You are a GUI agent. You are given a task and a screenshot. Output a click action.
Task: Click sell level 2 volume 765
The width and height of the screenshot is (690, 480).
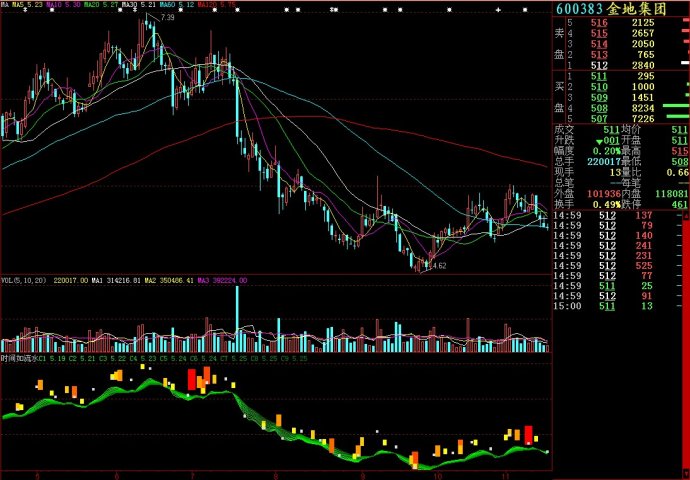click(x=646, y=55)
